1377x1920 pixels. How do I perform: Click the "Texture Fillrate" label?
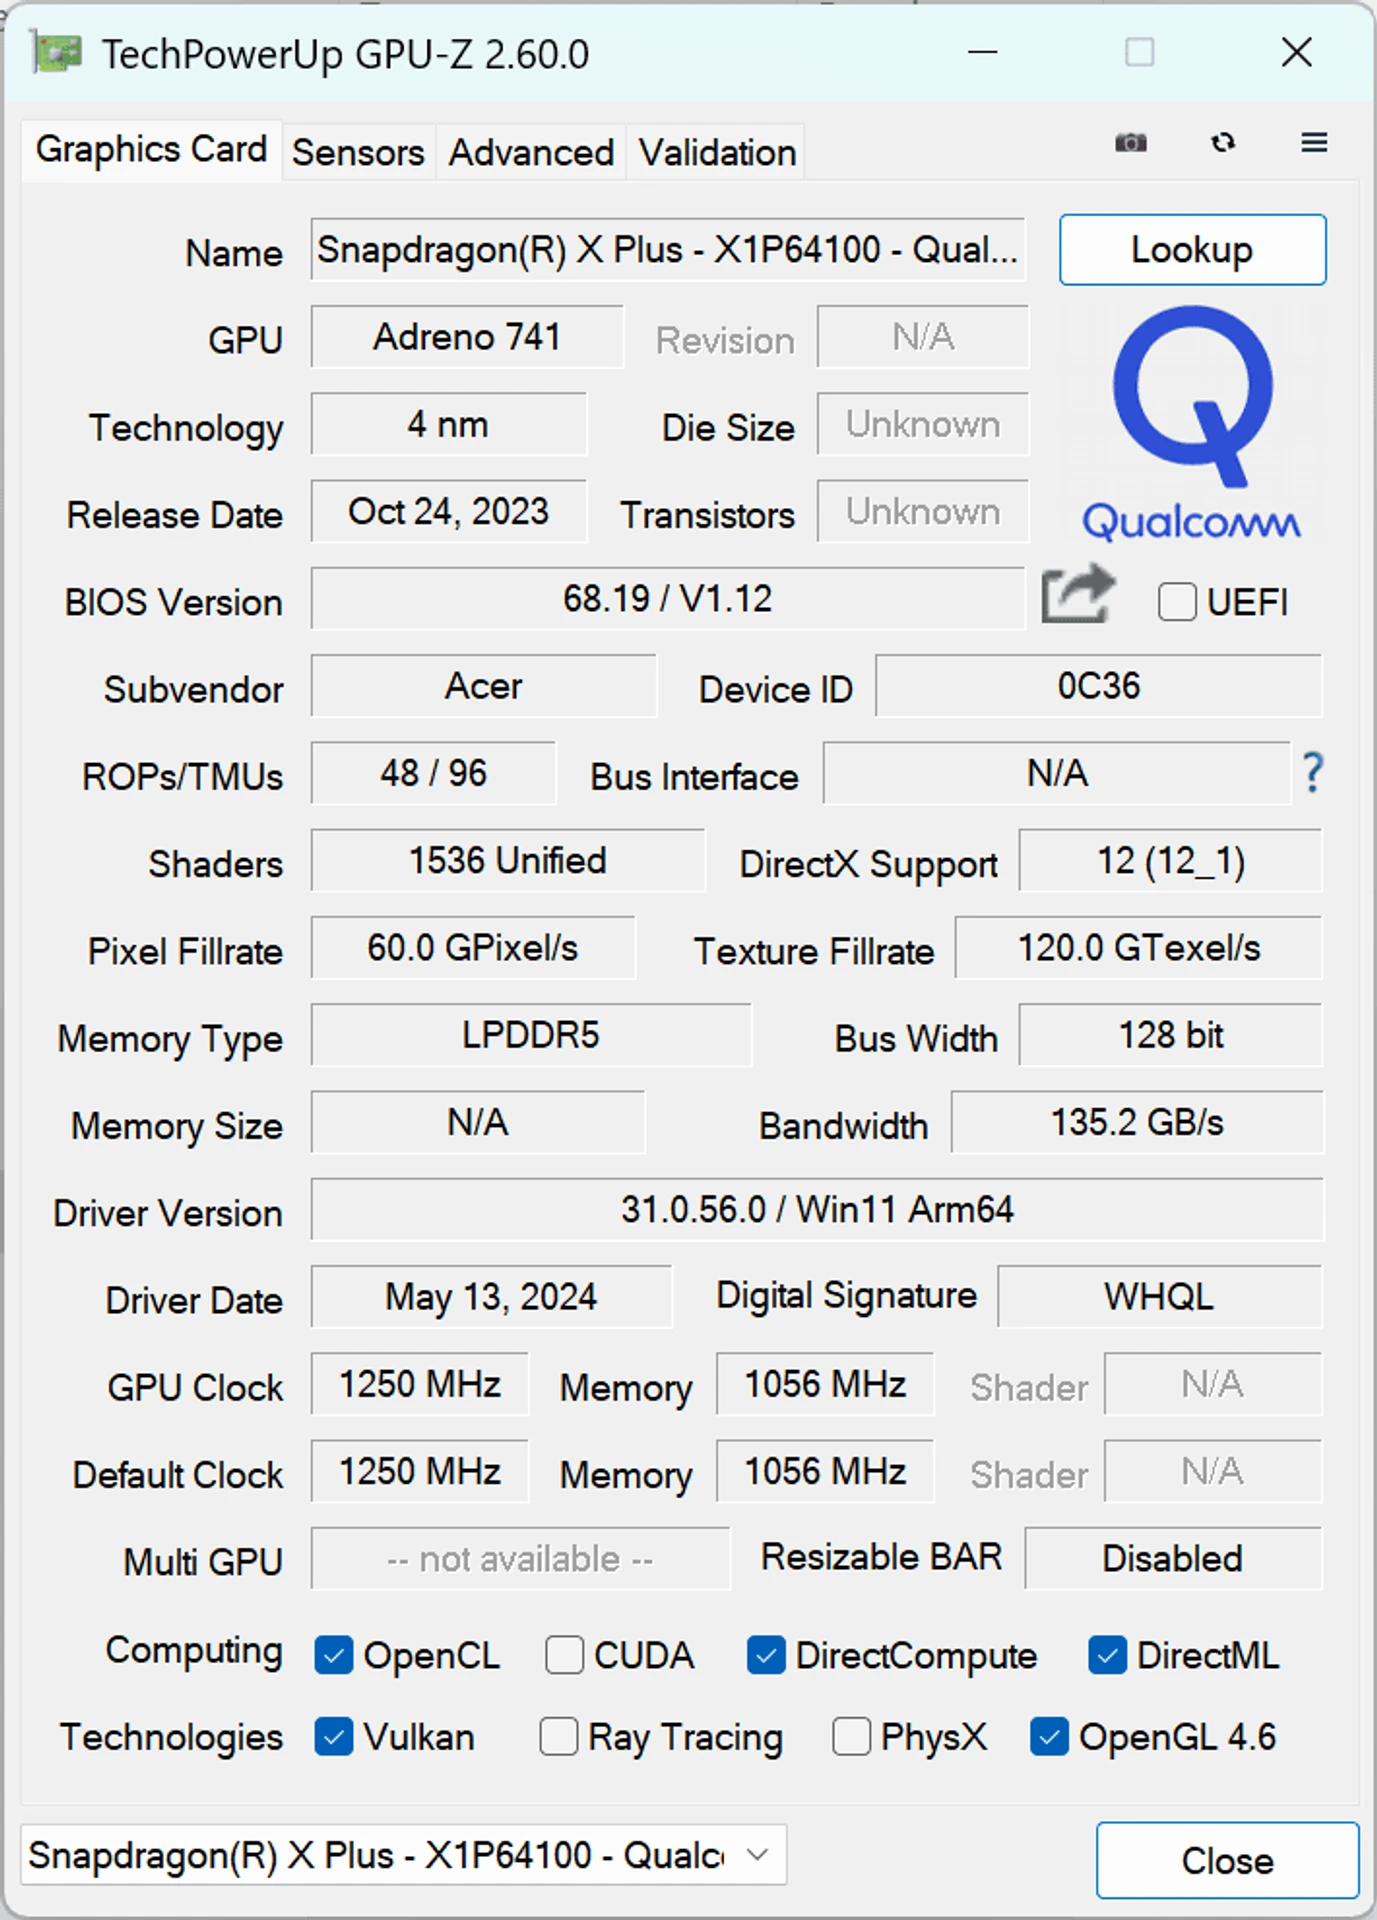pyautogui.click(x=814, y=951)
